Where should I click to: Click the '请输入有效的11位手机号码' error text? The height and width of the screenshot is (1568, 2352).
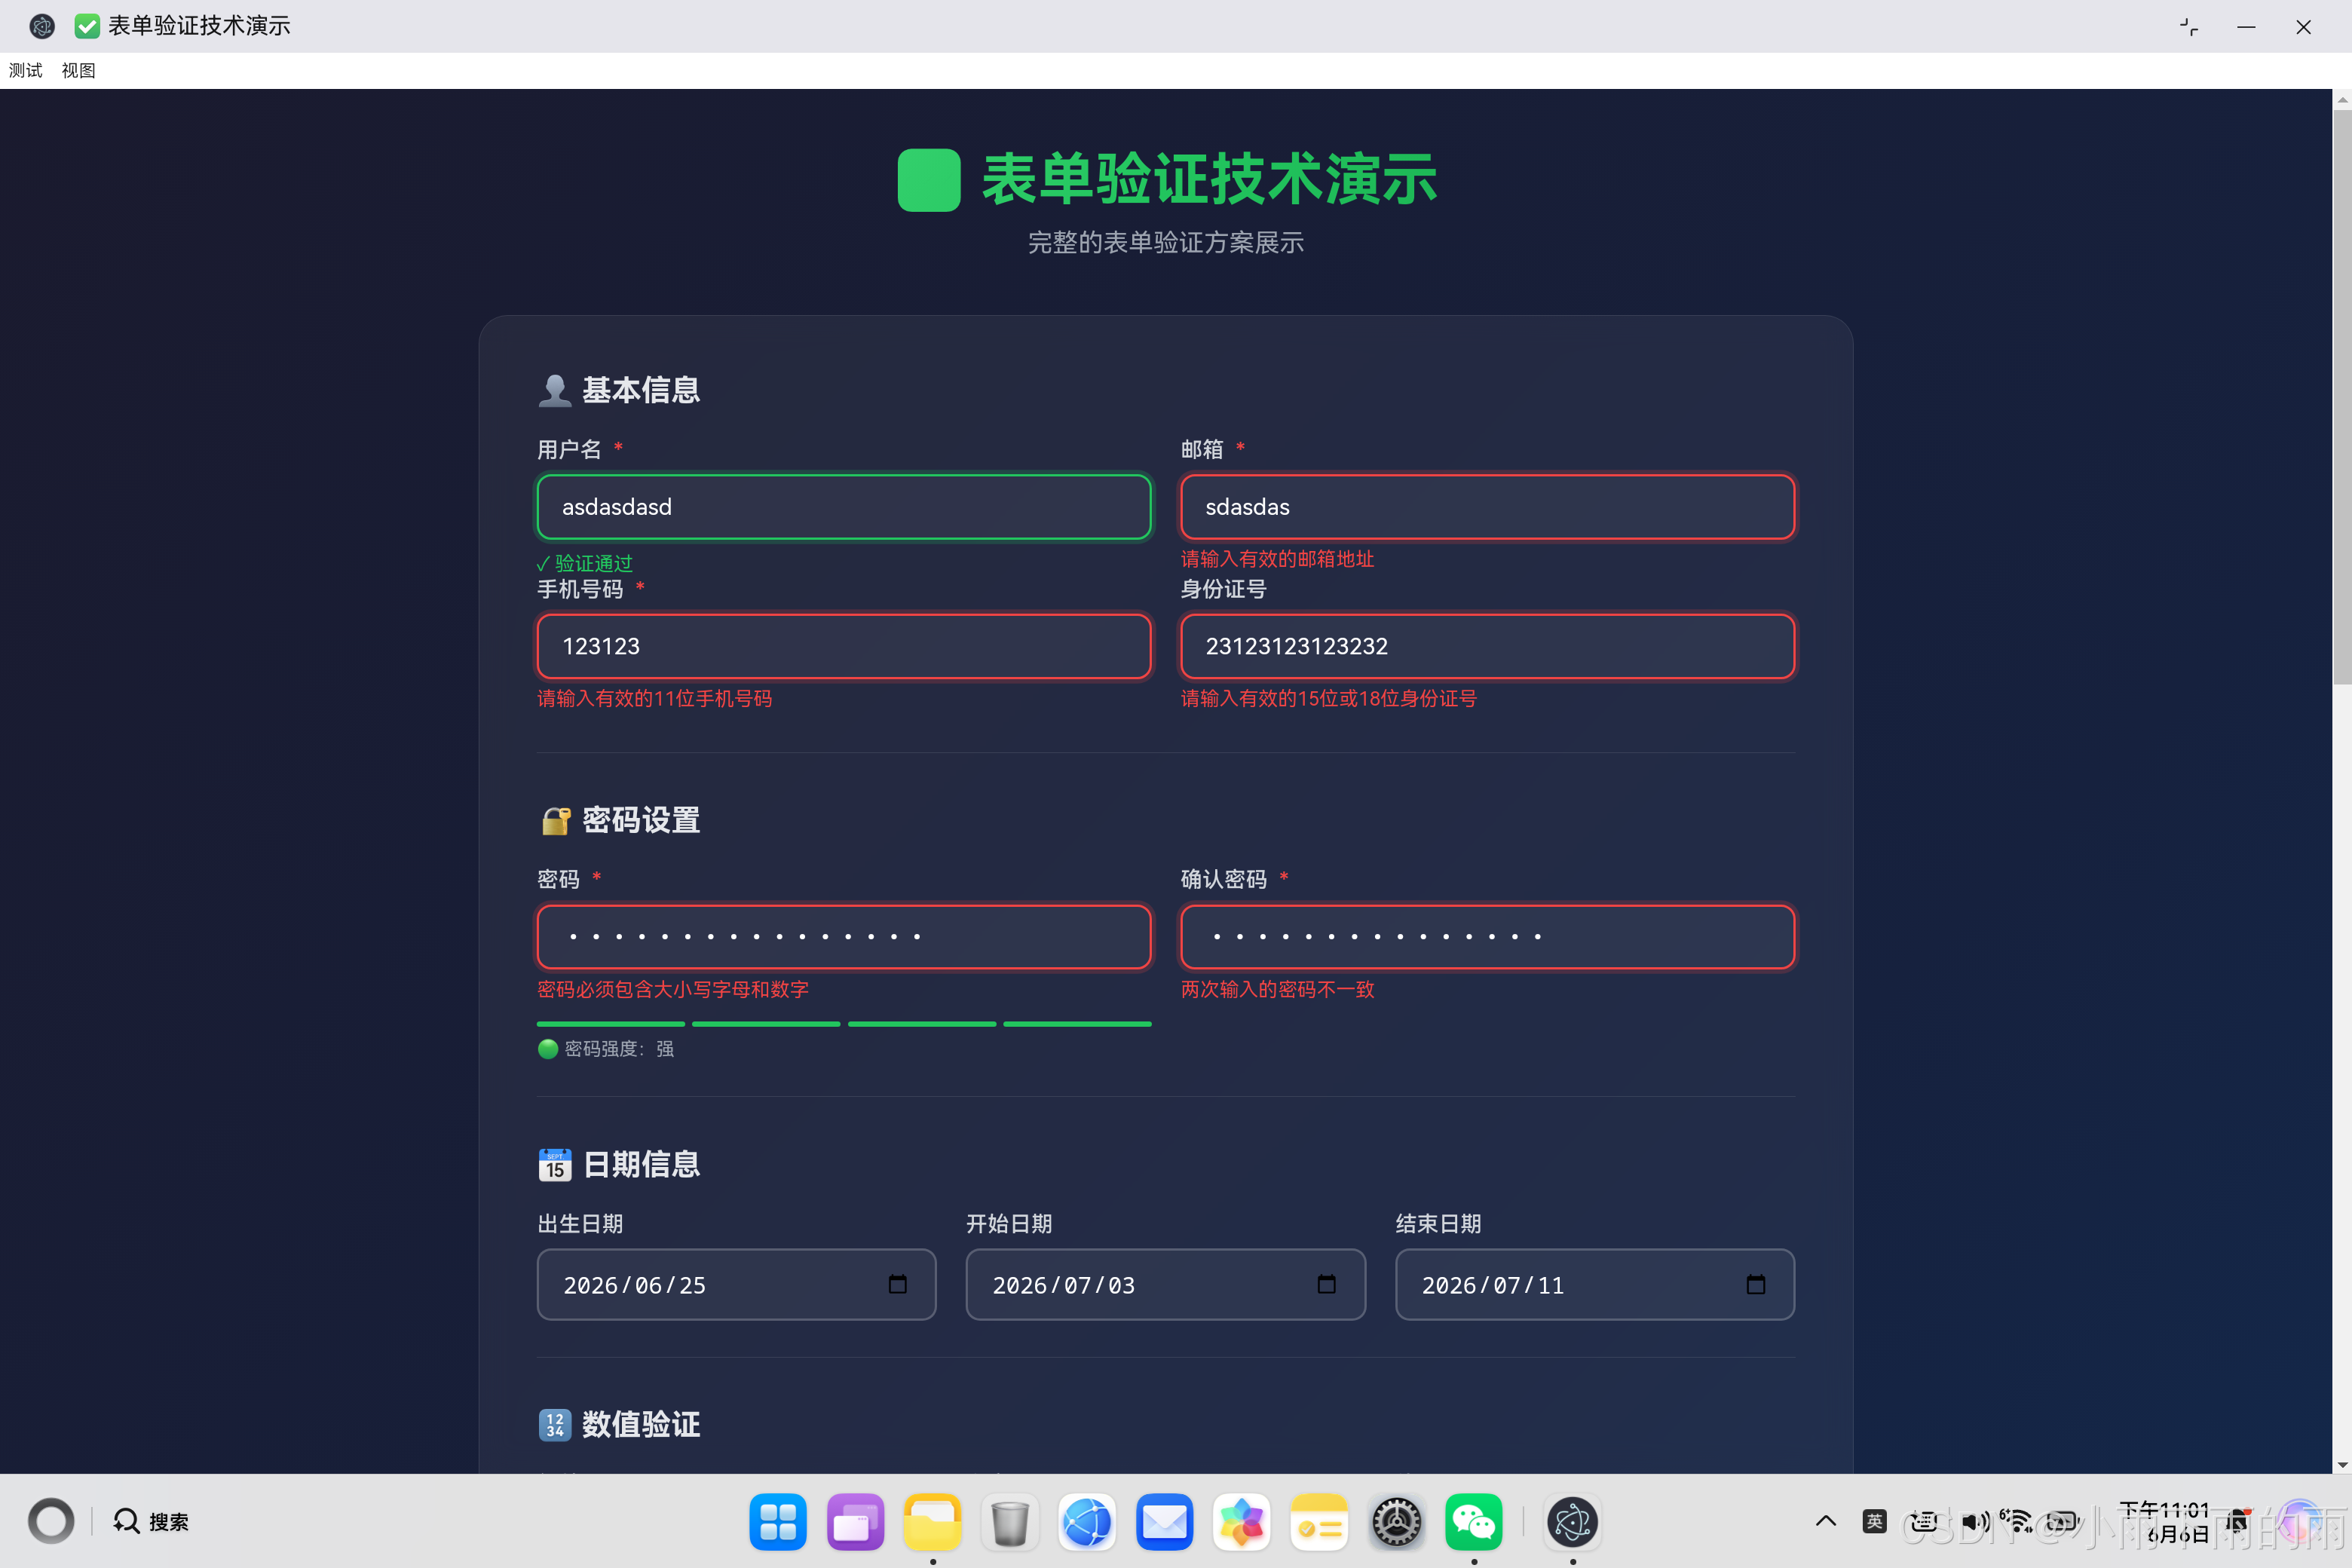655,698
